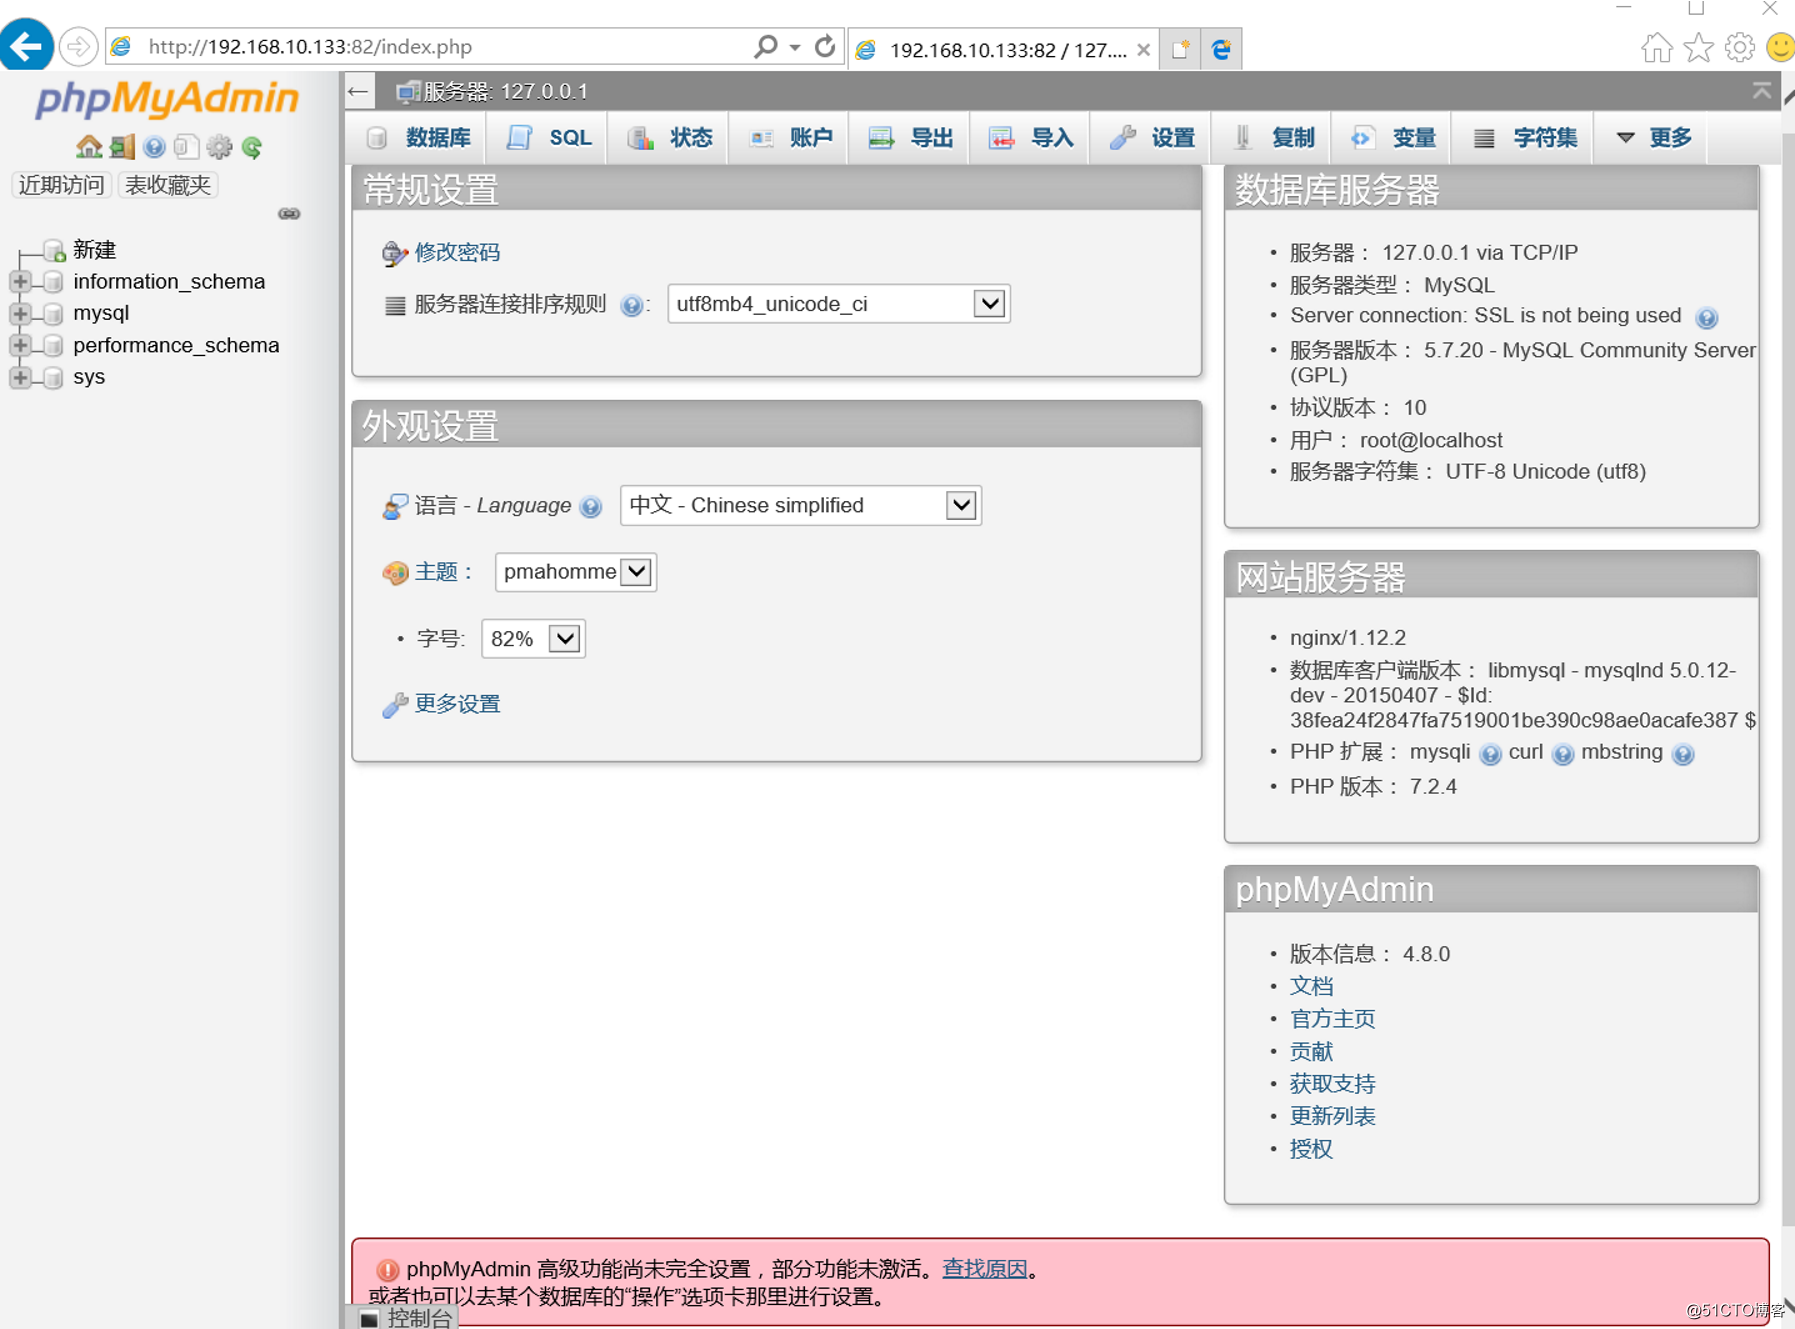Click the search magnifier in address bar
Screen dimensions: 1795x1329
[765, 46]
